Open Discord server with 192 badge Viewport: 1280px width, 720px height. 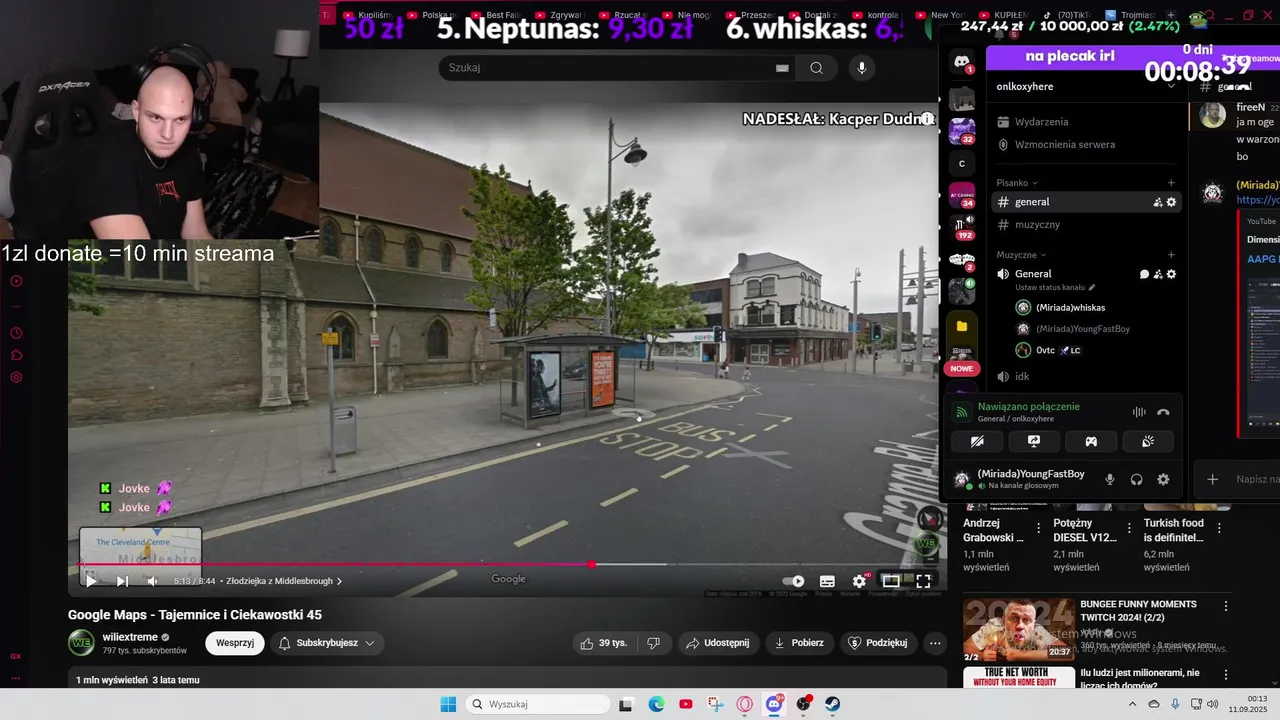[962, 227]
